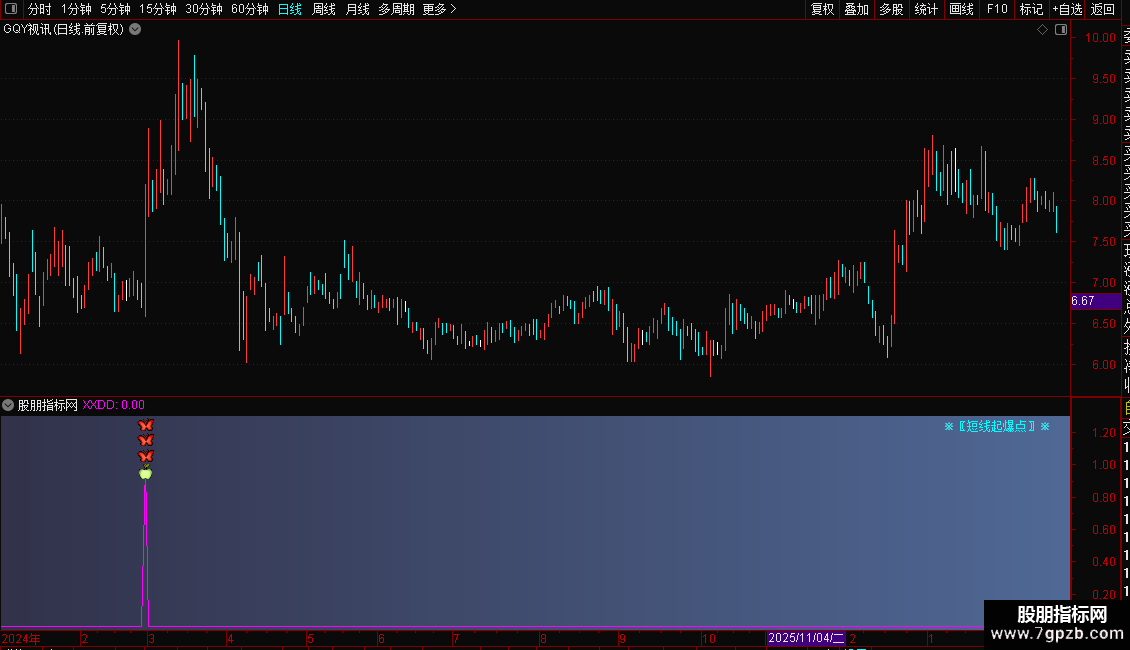Click the 2025/11/04 date marker

(805, 638)
